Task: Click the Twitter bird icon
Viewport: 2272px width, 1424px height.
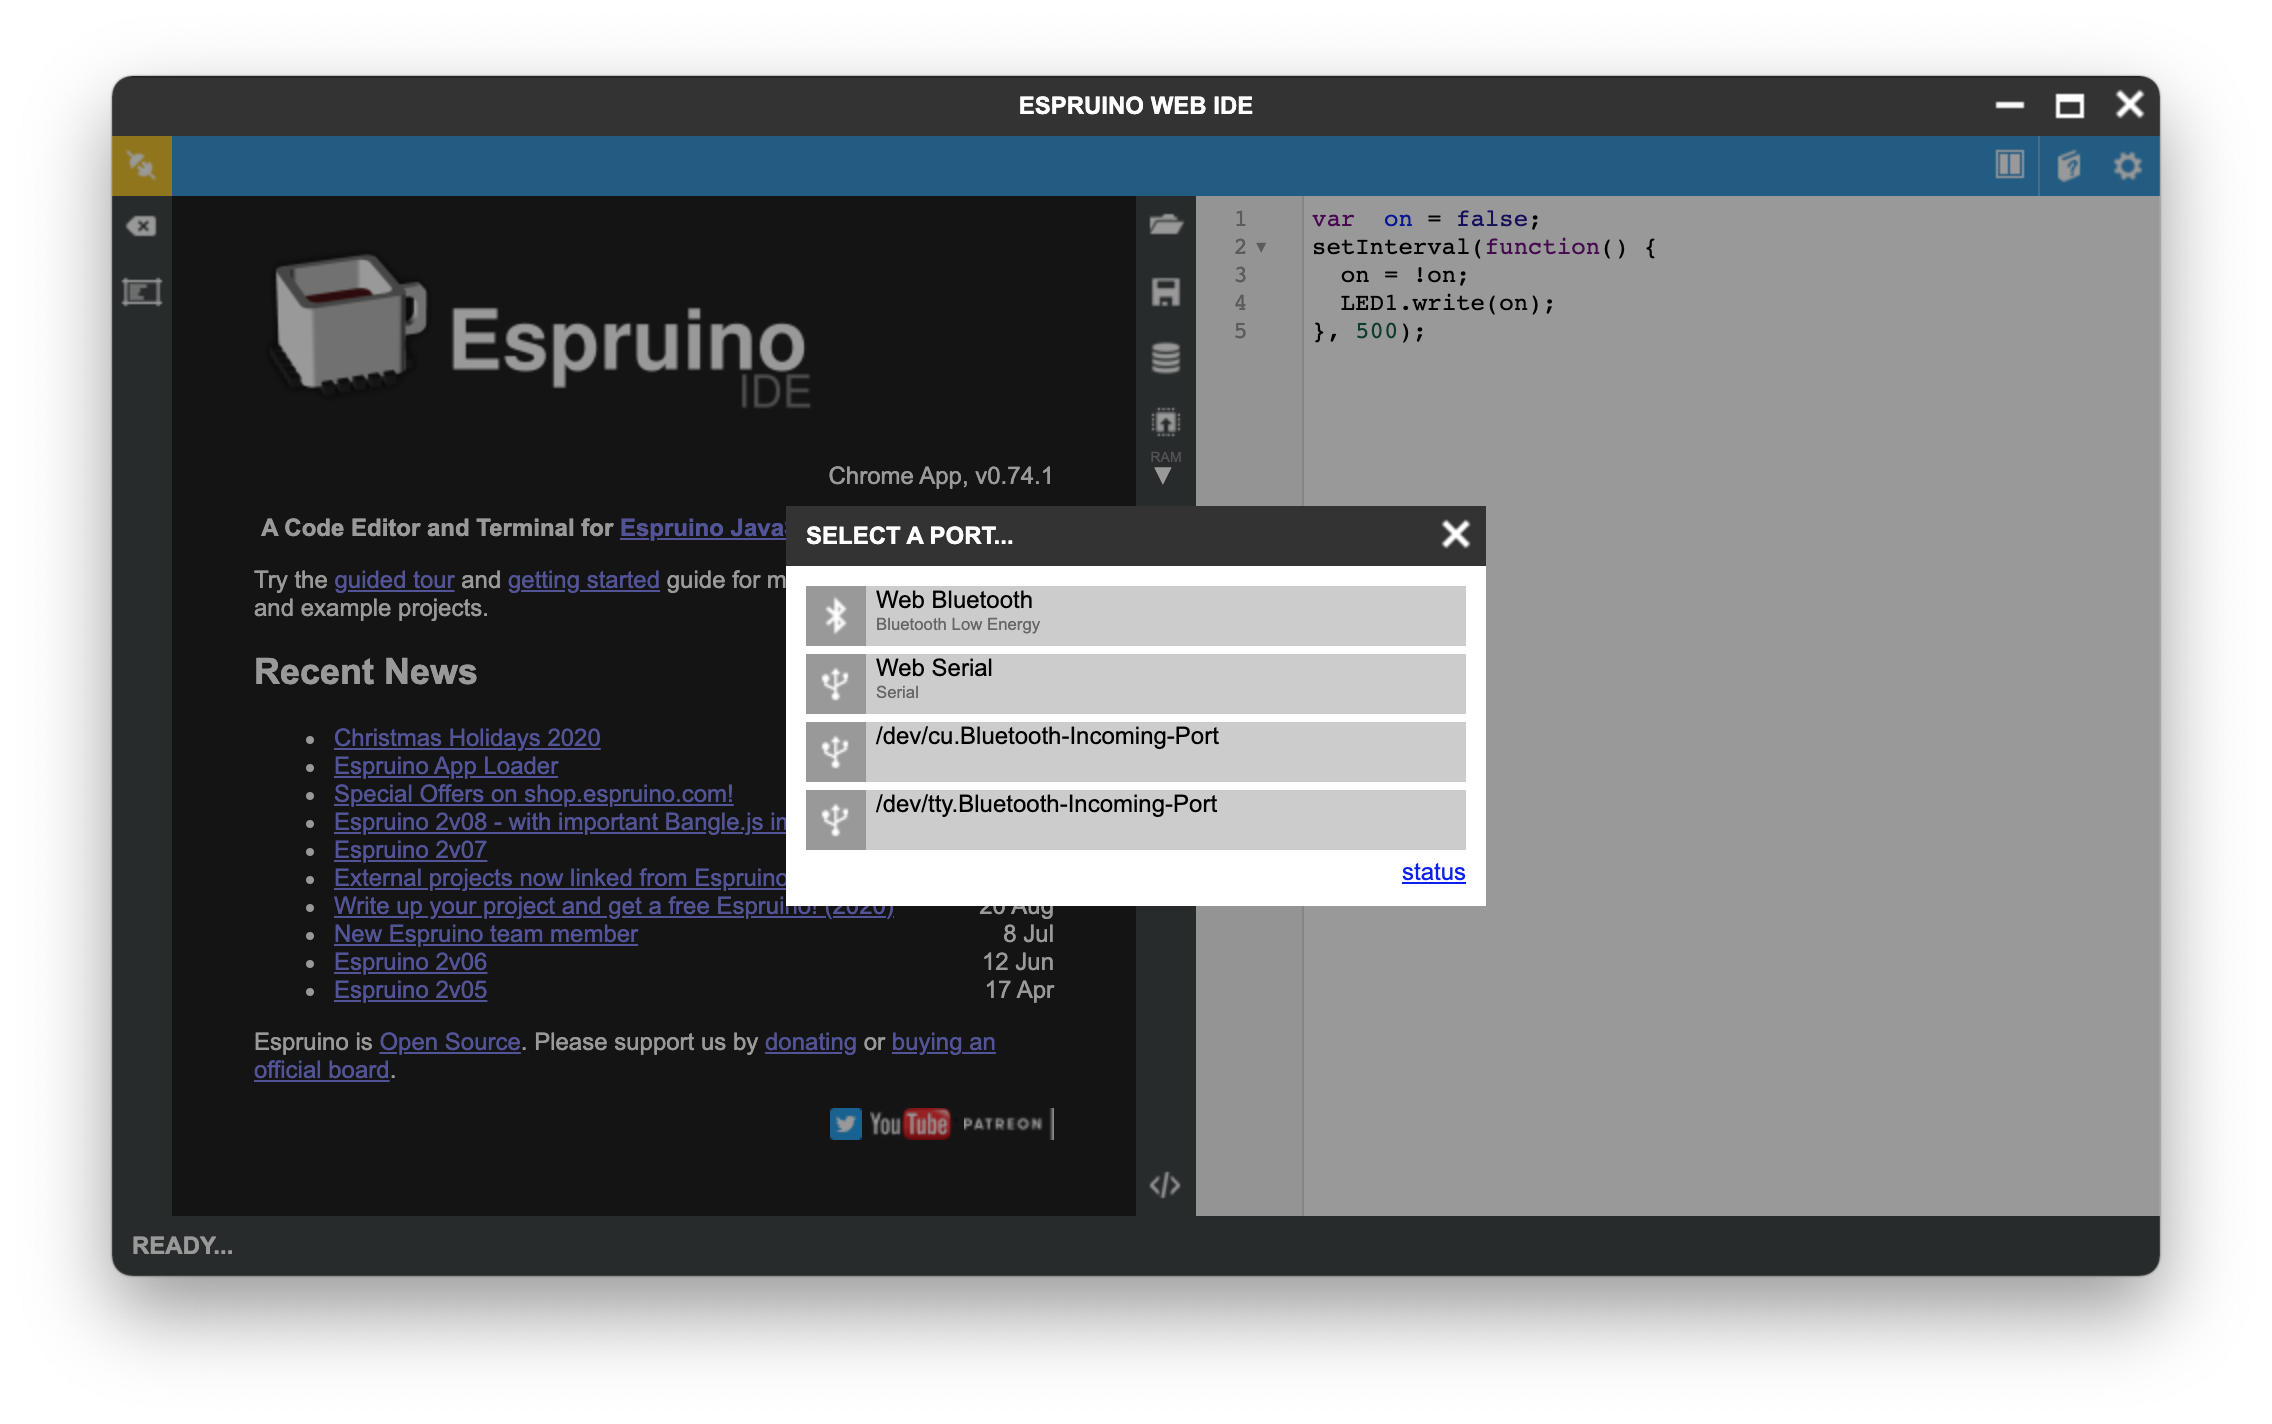Action: click(845, 1124)
